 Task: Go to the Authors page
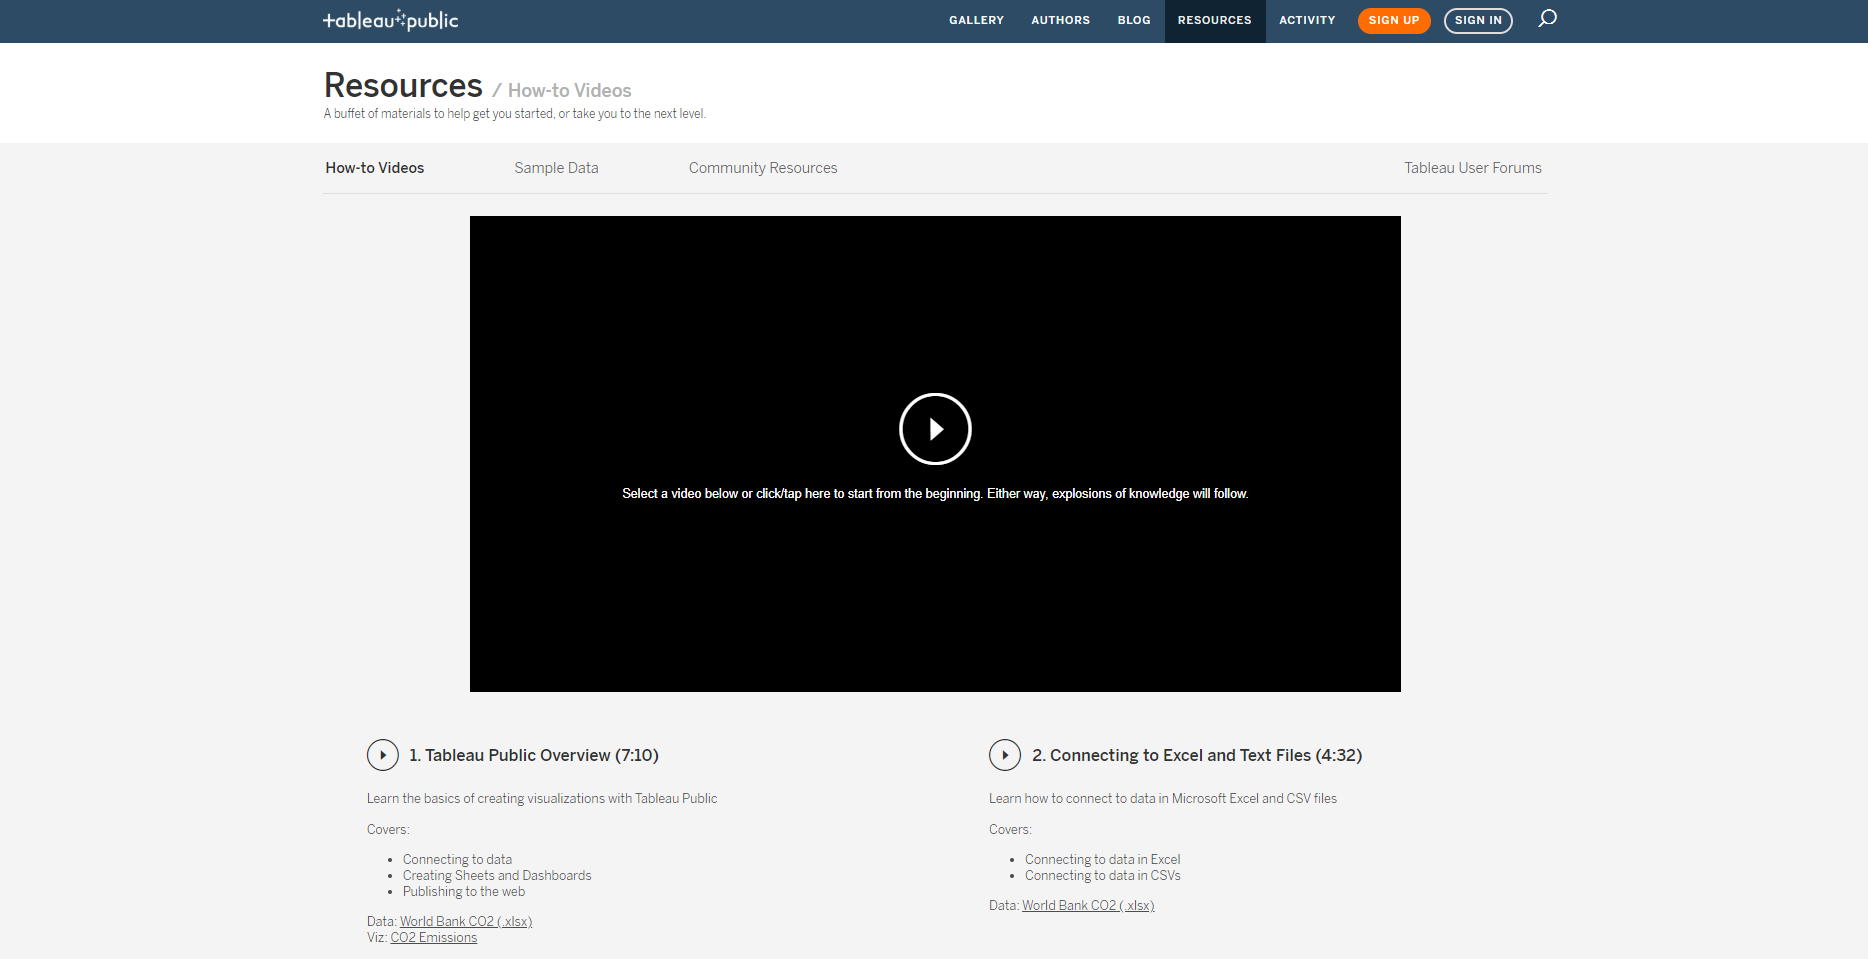(x=1060, y=20)
